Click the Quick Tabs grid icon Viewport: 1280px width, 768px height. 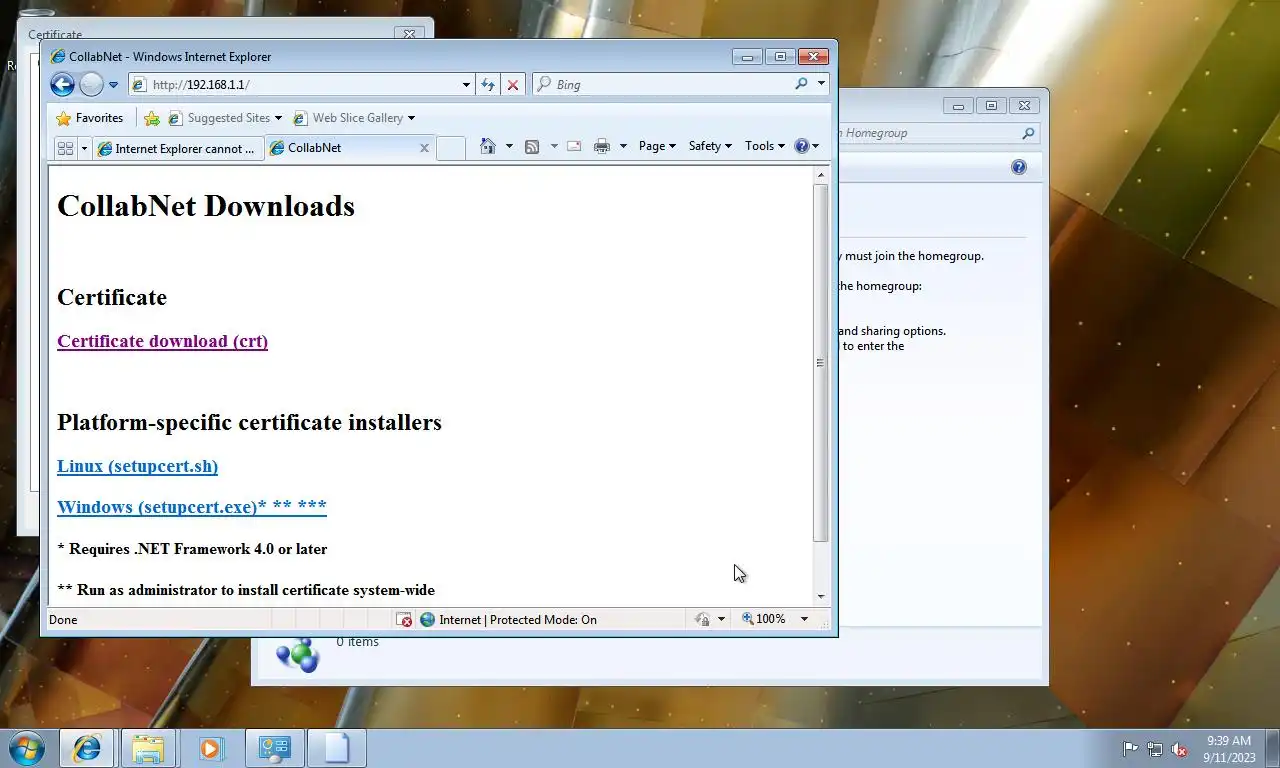click(65, 148)
